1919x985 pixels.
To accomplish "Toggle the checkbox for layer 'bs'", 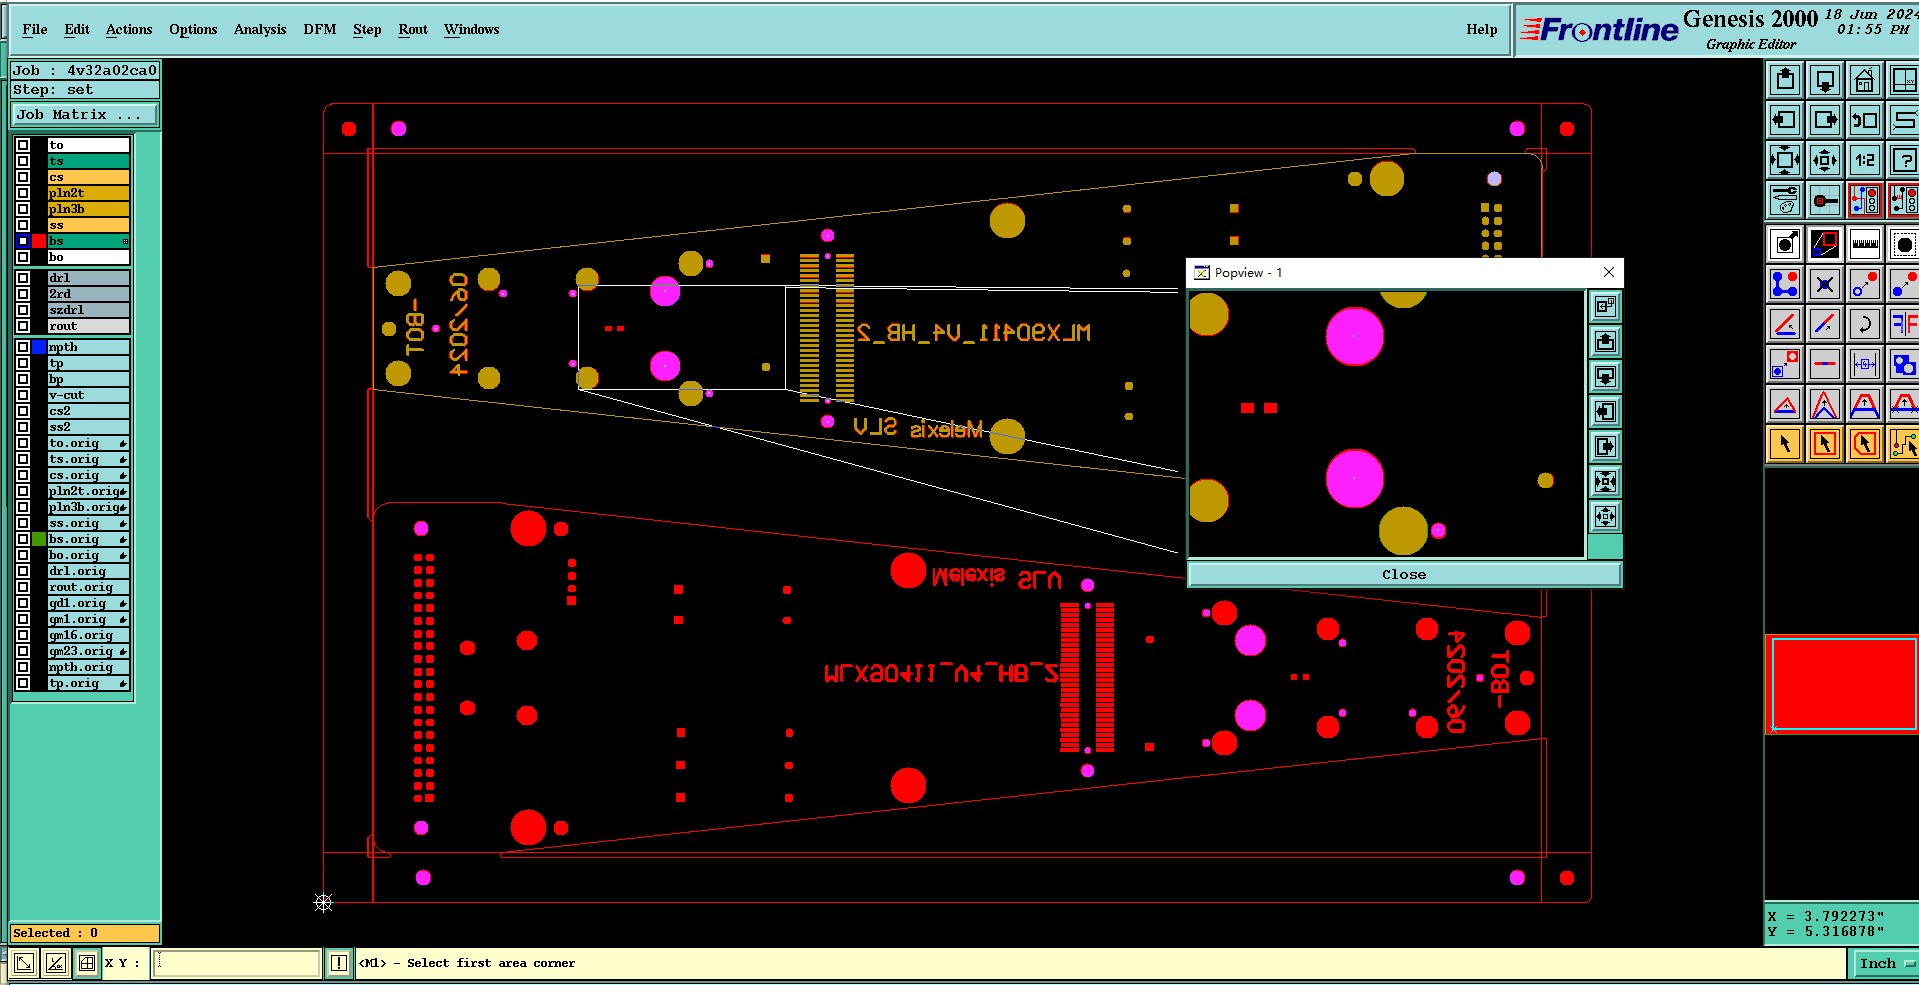I will [23, 241].
